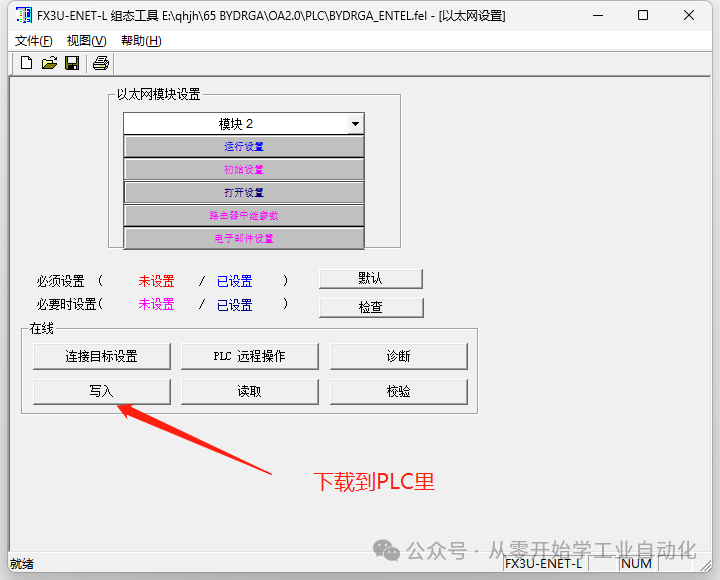Image resolution: width=720 pixels, height=580 pixels.
Task: Save using the floppy disk icon
Action: (72, 63)
